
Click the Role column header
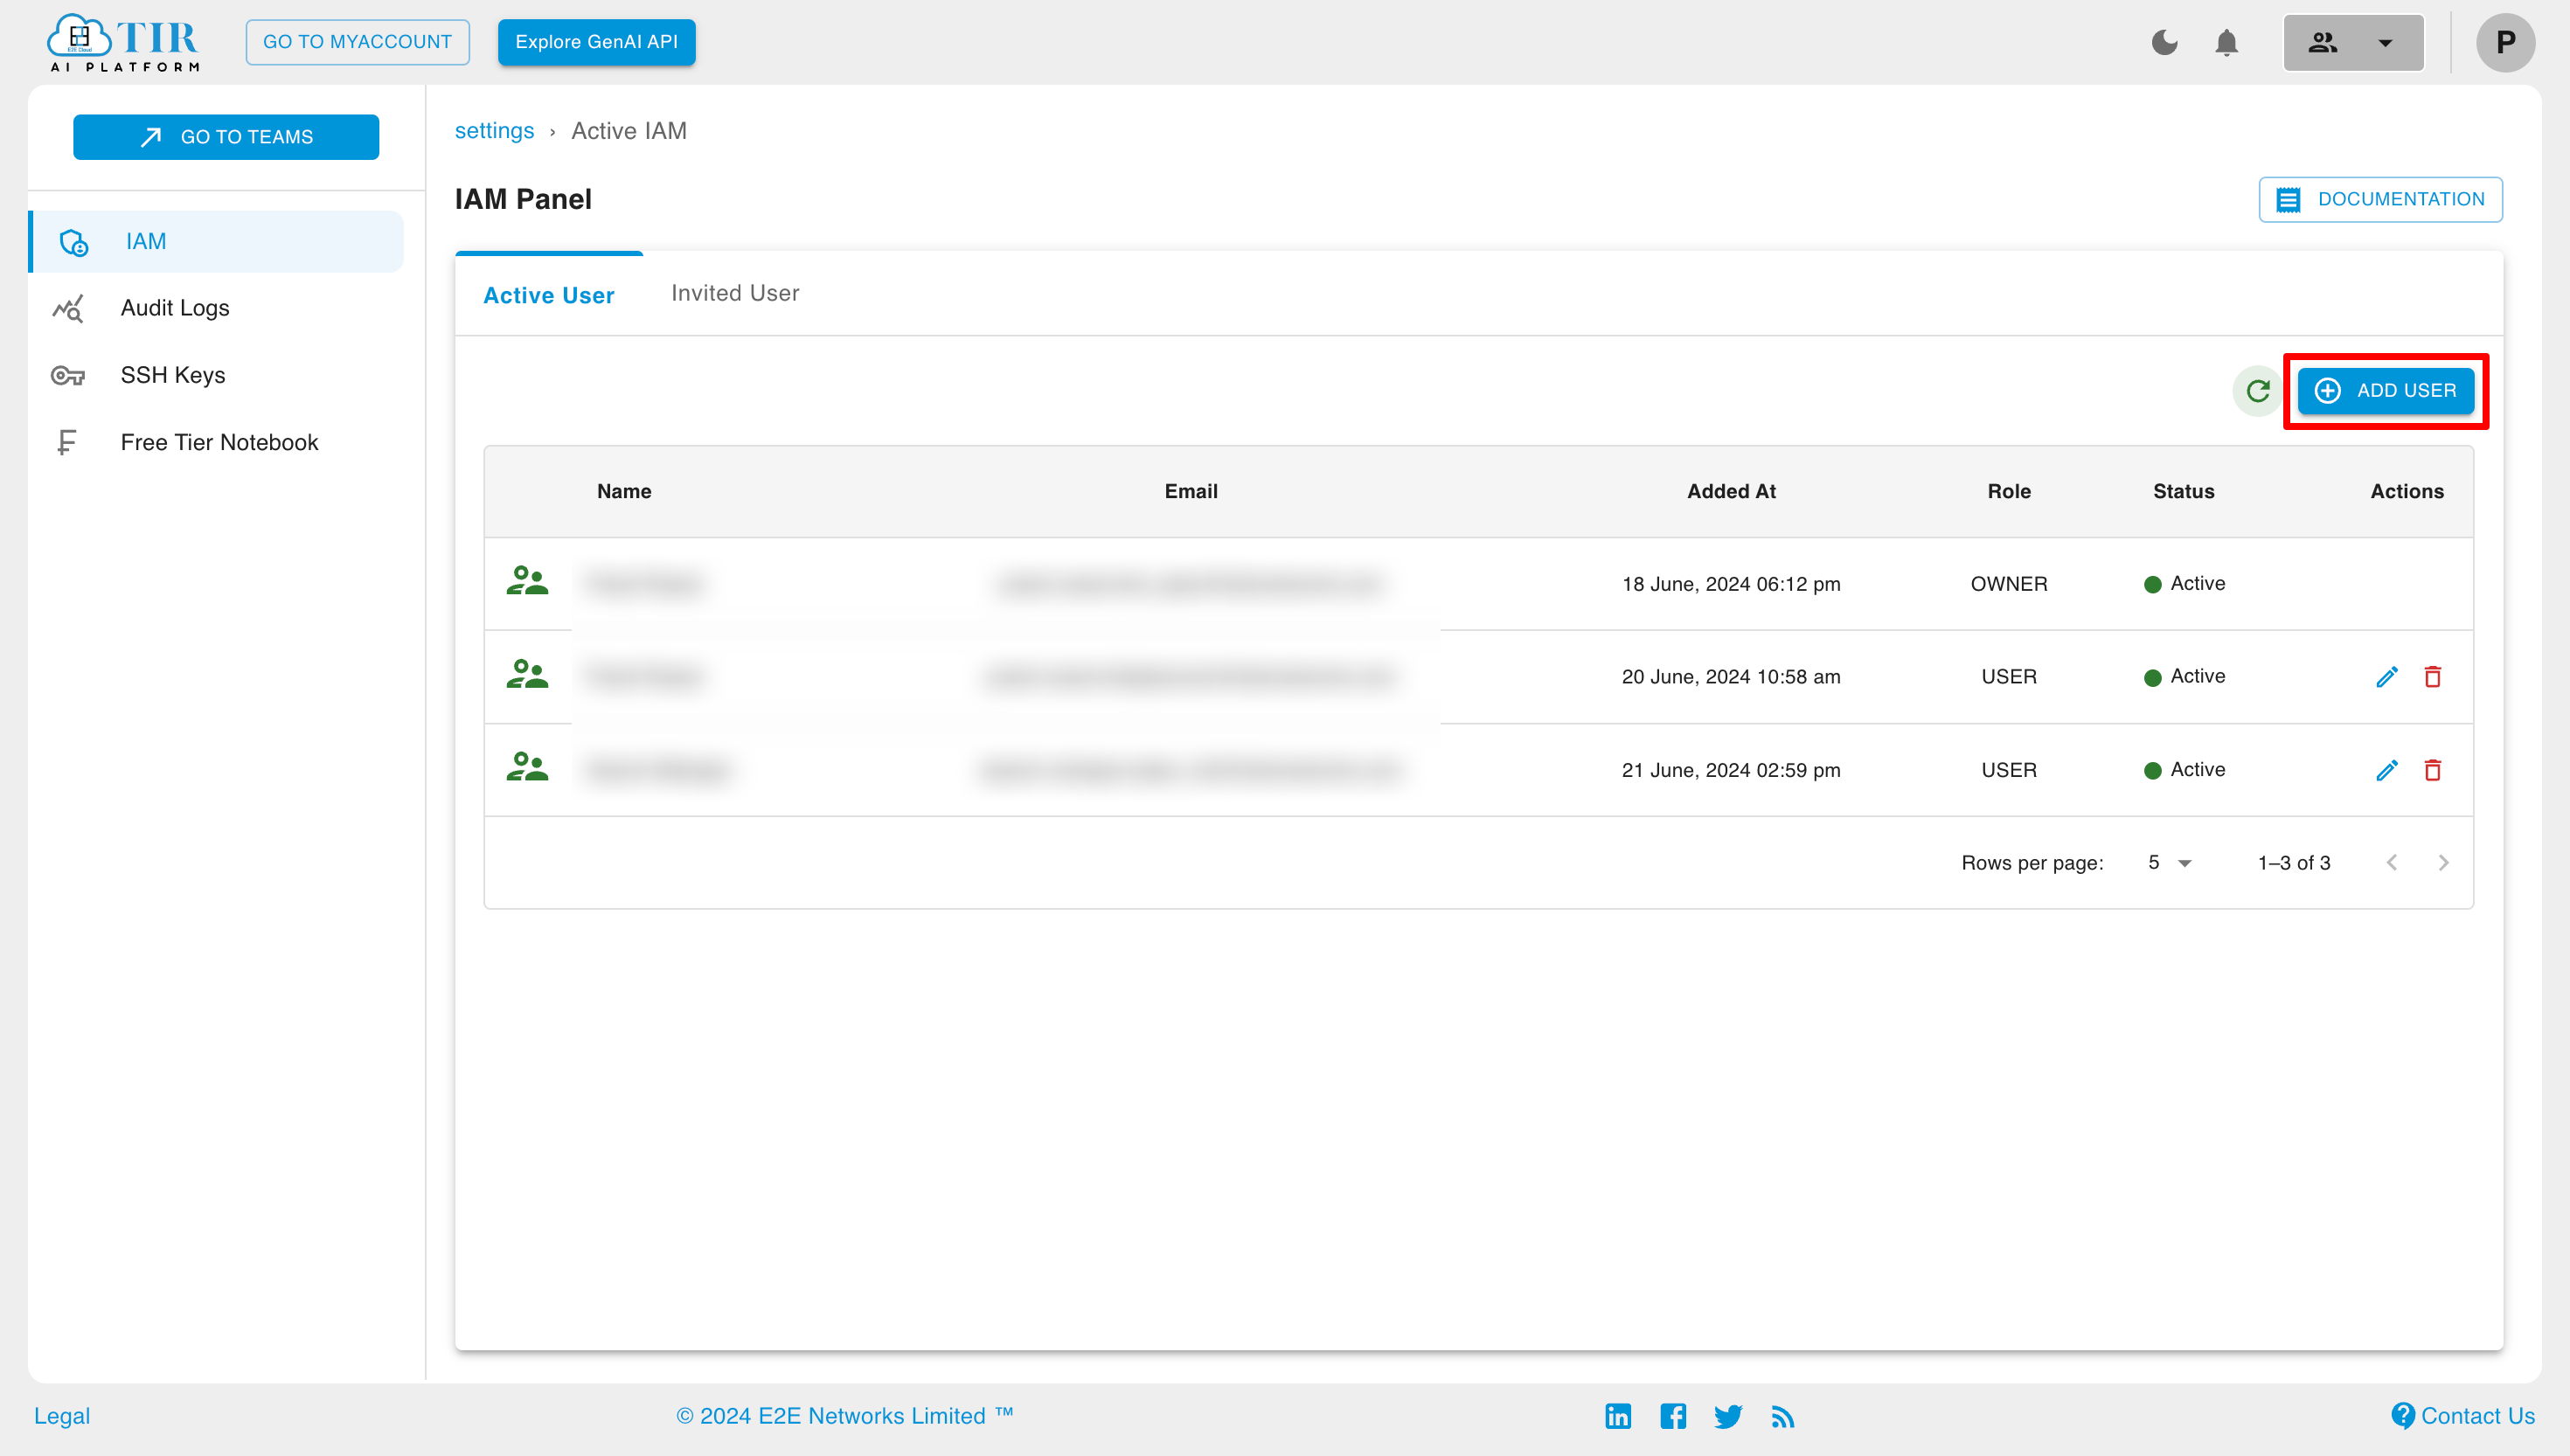[x=2008, y=491]
